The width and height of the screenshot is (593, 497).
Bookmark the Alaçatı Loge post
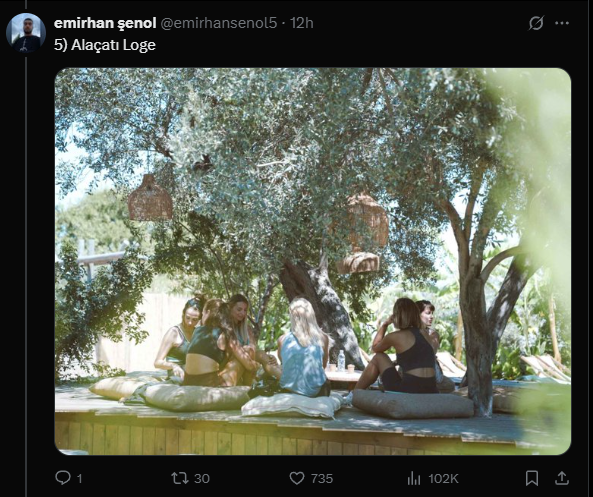pos(532,478)
